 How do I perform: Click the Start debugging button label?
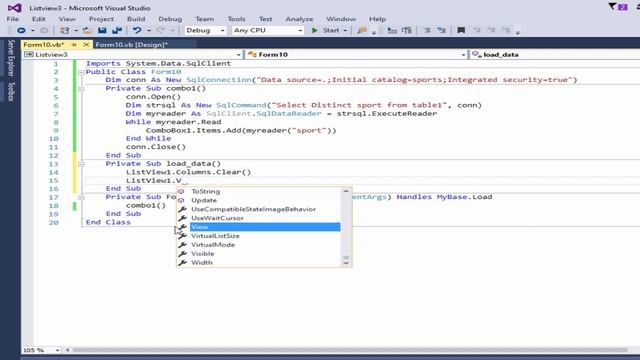pos(331,30)
